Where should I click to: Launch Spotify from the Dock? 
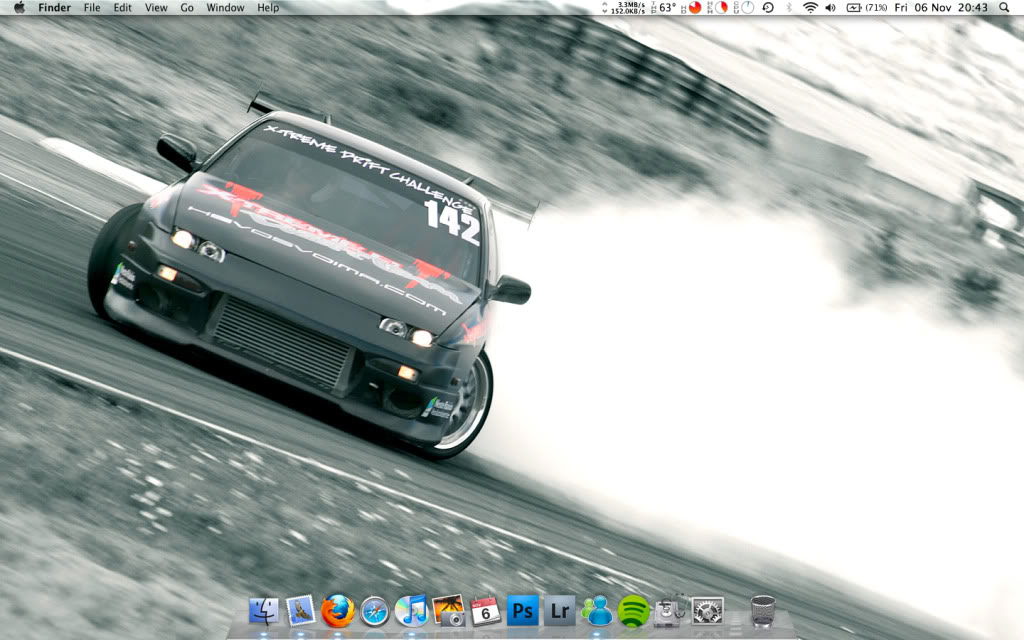pos(633,611)
